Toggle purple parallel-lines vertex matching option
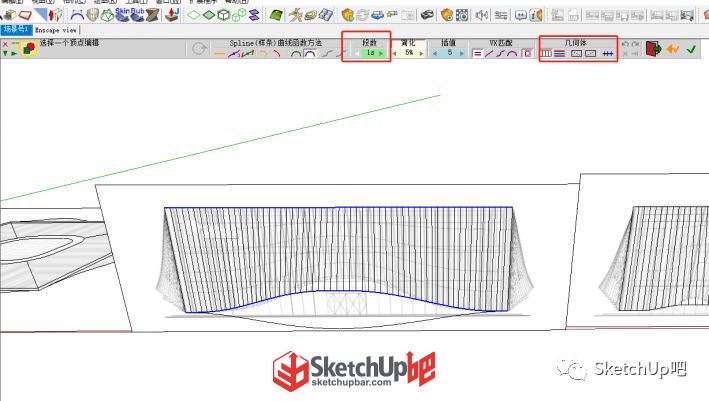The height and width of the screenshot is (401, 709). (x=477, y=53)
